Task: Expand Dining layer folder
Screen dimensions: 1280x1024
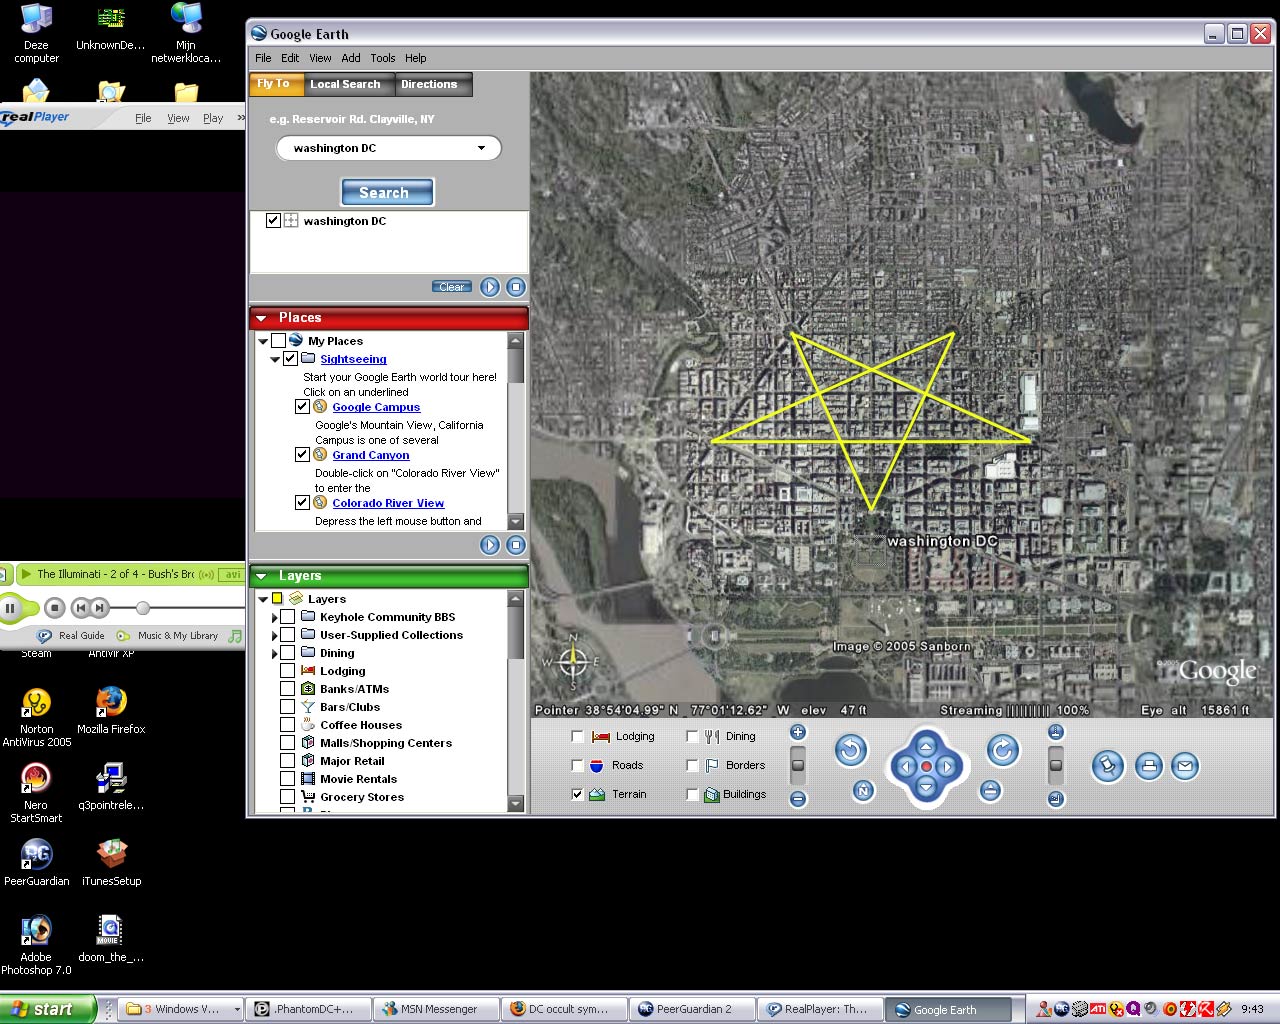Action: point(275,653)
